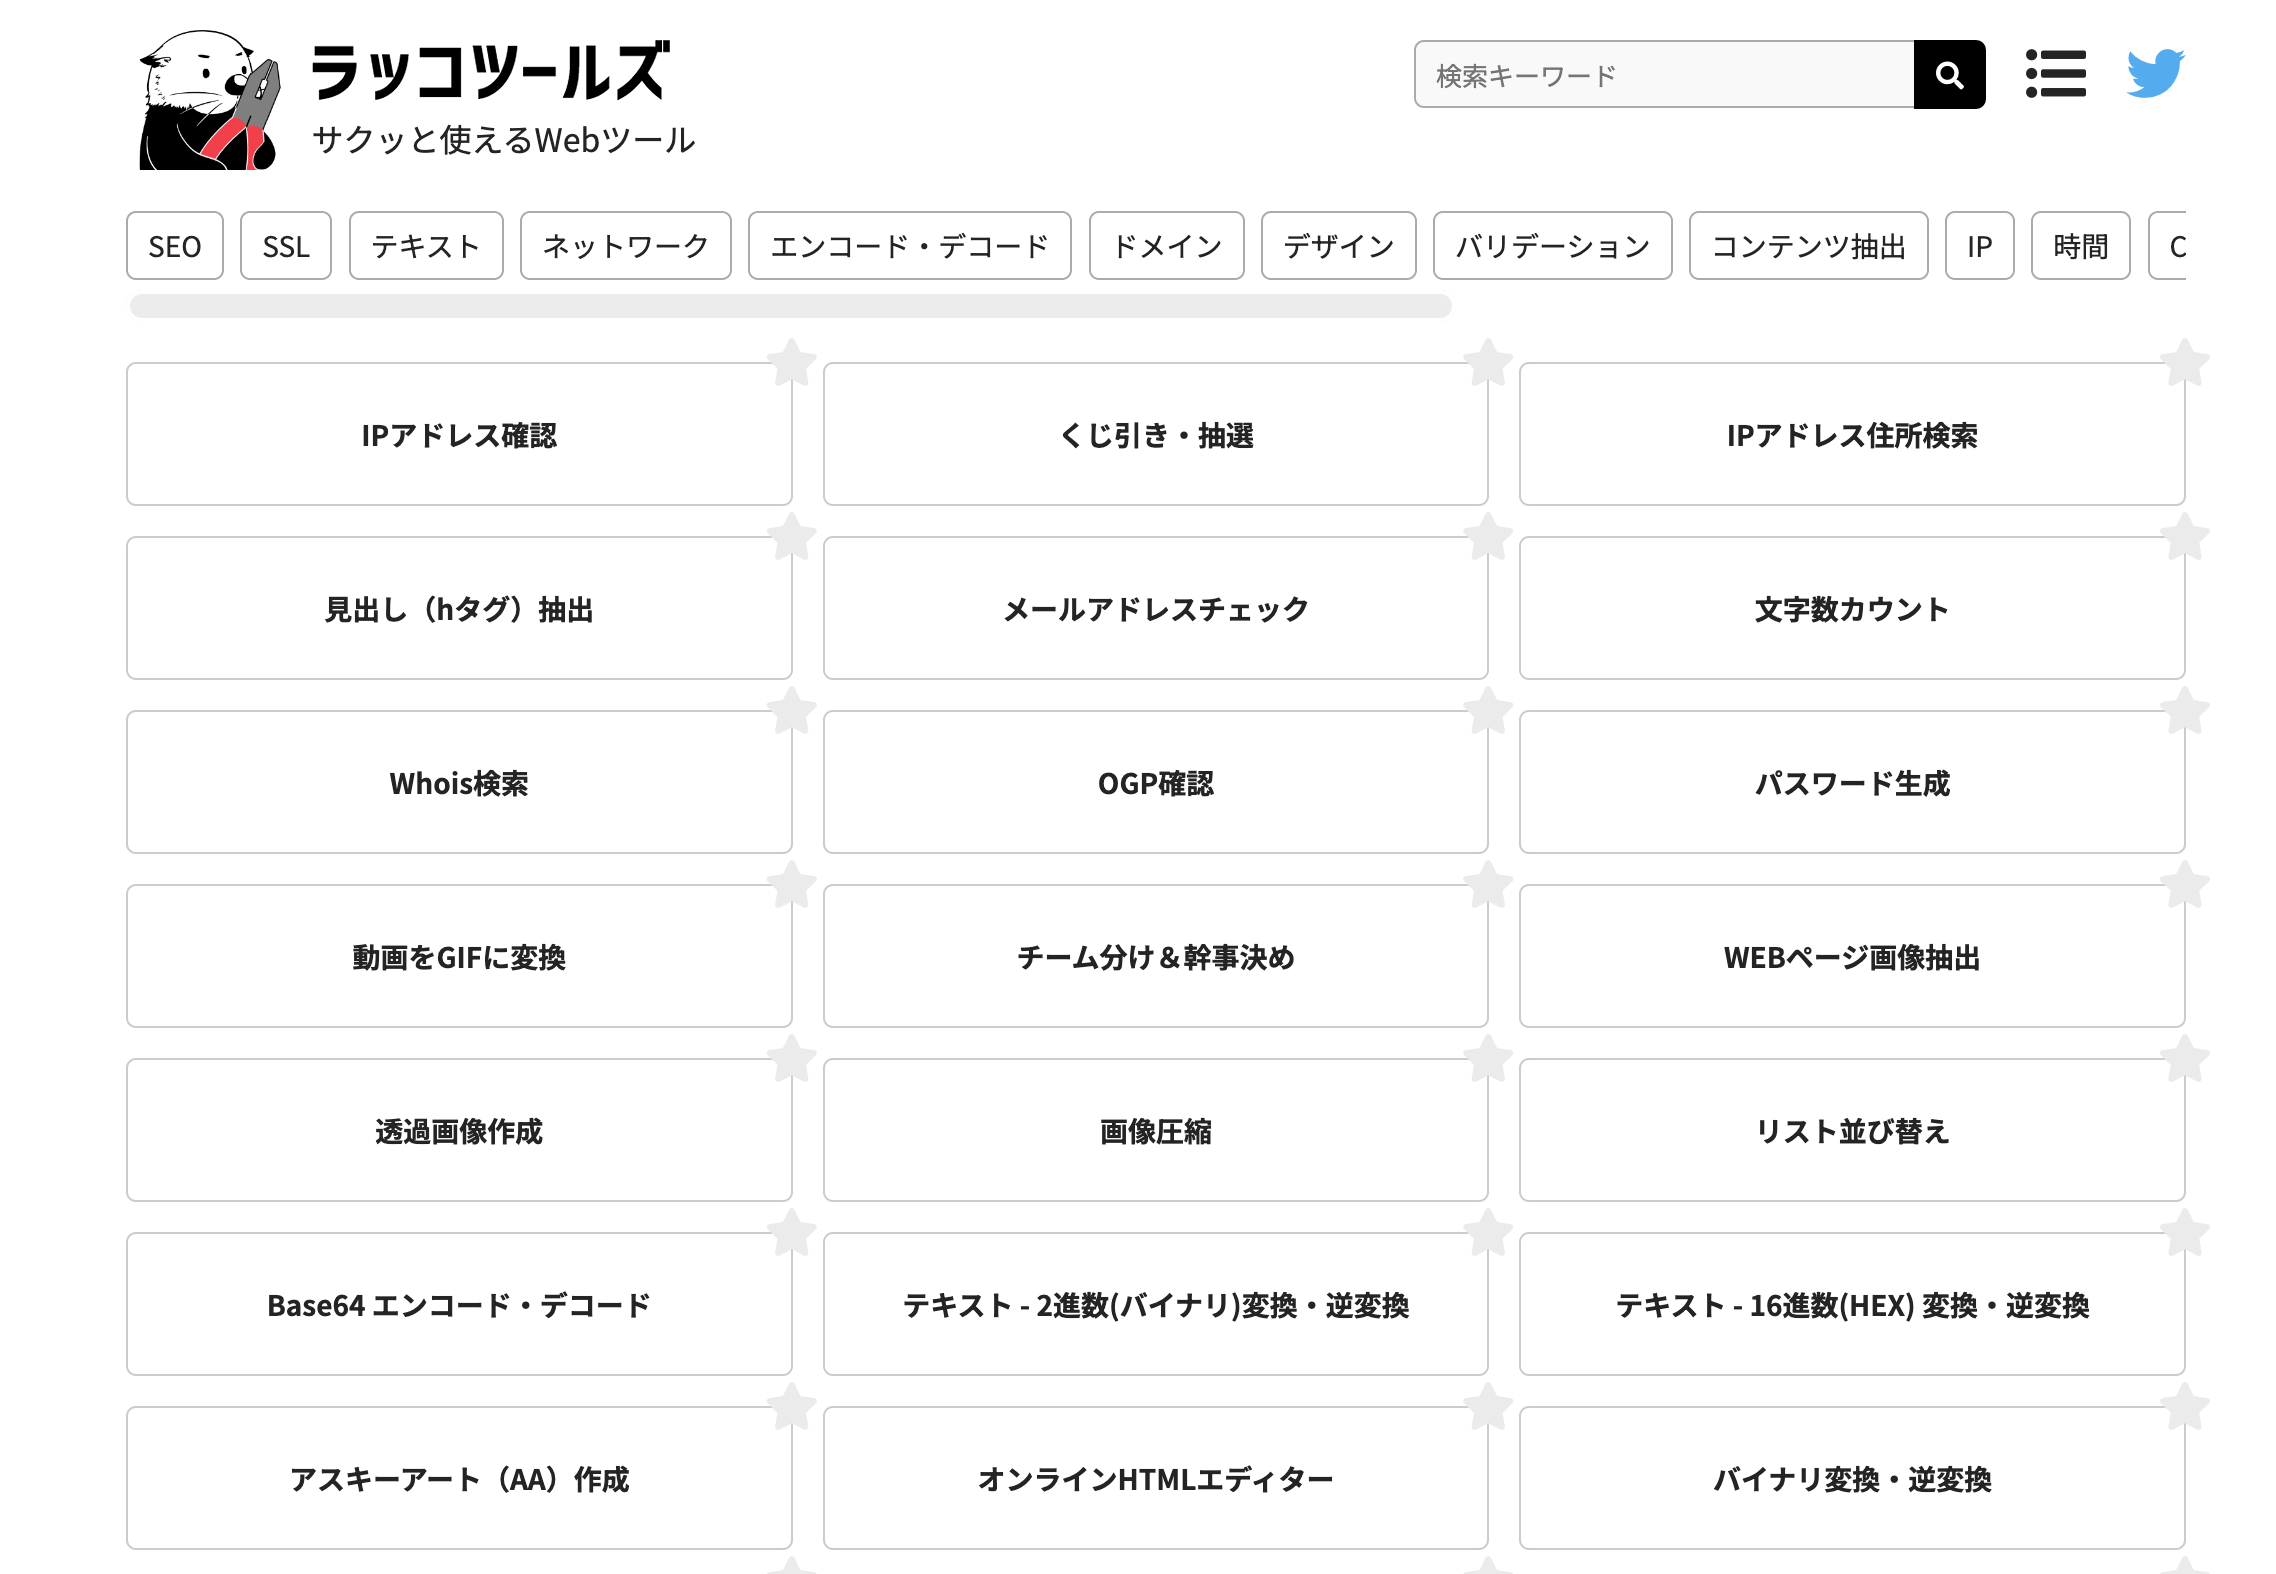Select the IP category tab
This screenshot has height=1574, width=2276.
pos(1980,246)
